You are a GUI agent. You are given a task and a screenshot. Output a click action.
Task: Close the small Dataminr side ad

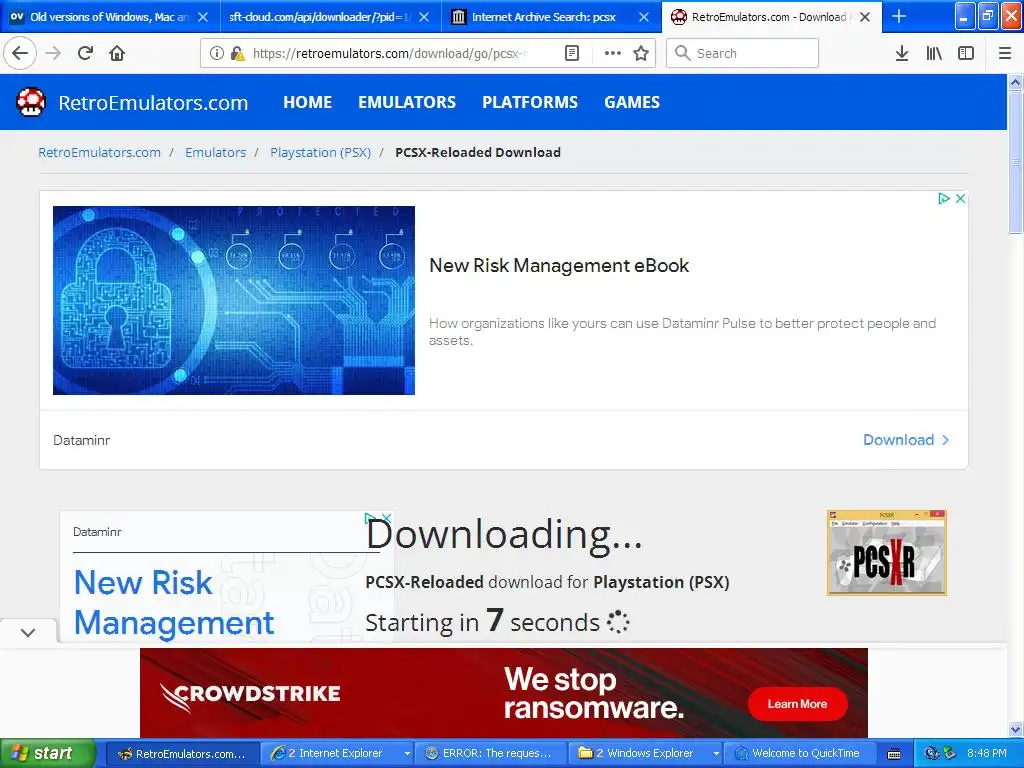click(386, 518)
